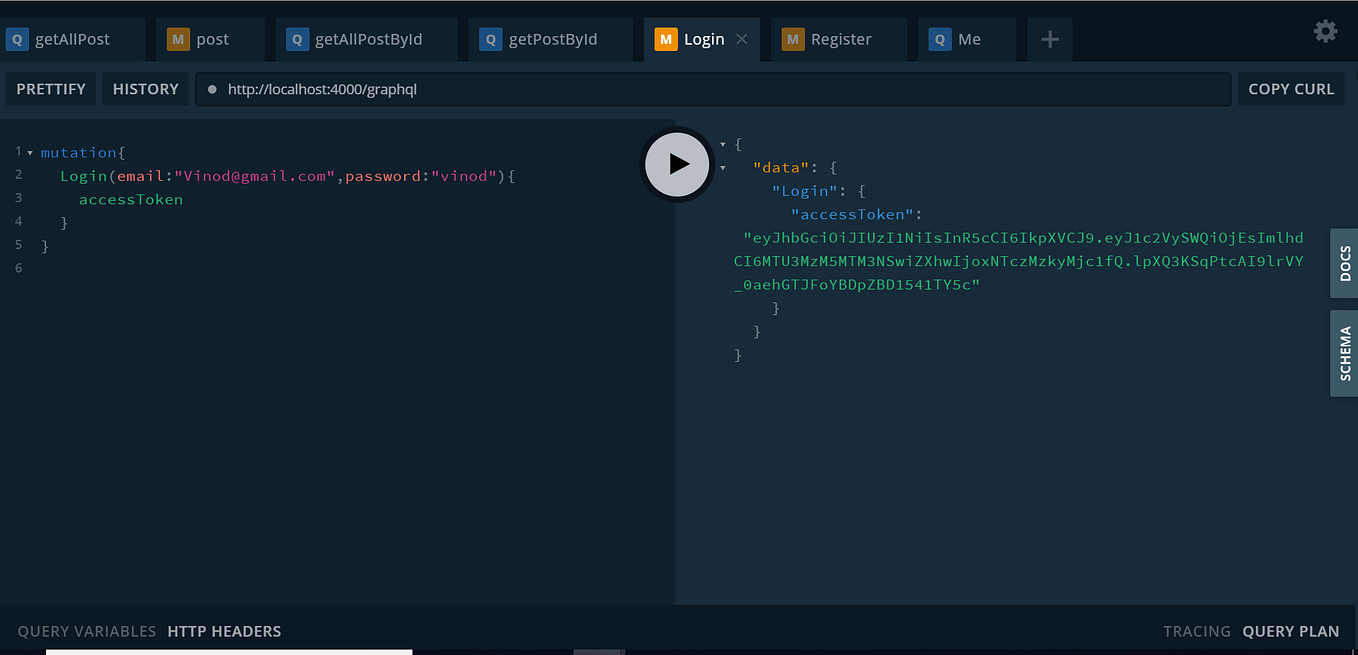Toggle the SCHEMA side panel
The width and height of the screenshot is (1358, 655).
pyautogui.click(x=1345, y=352)
